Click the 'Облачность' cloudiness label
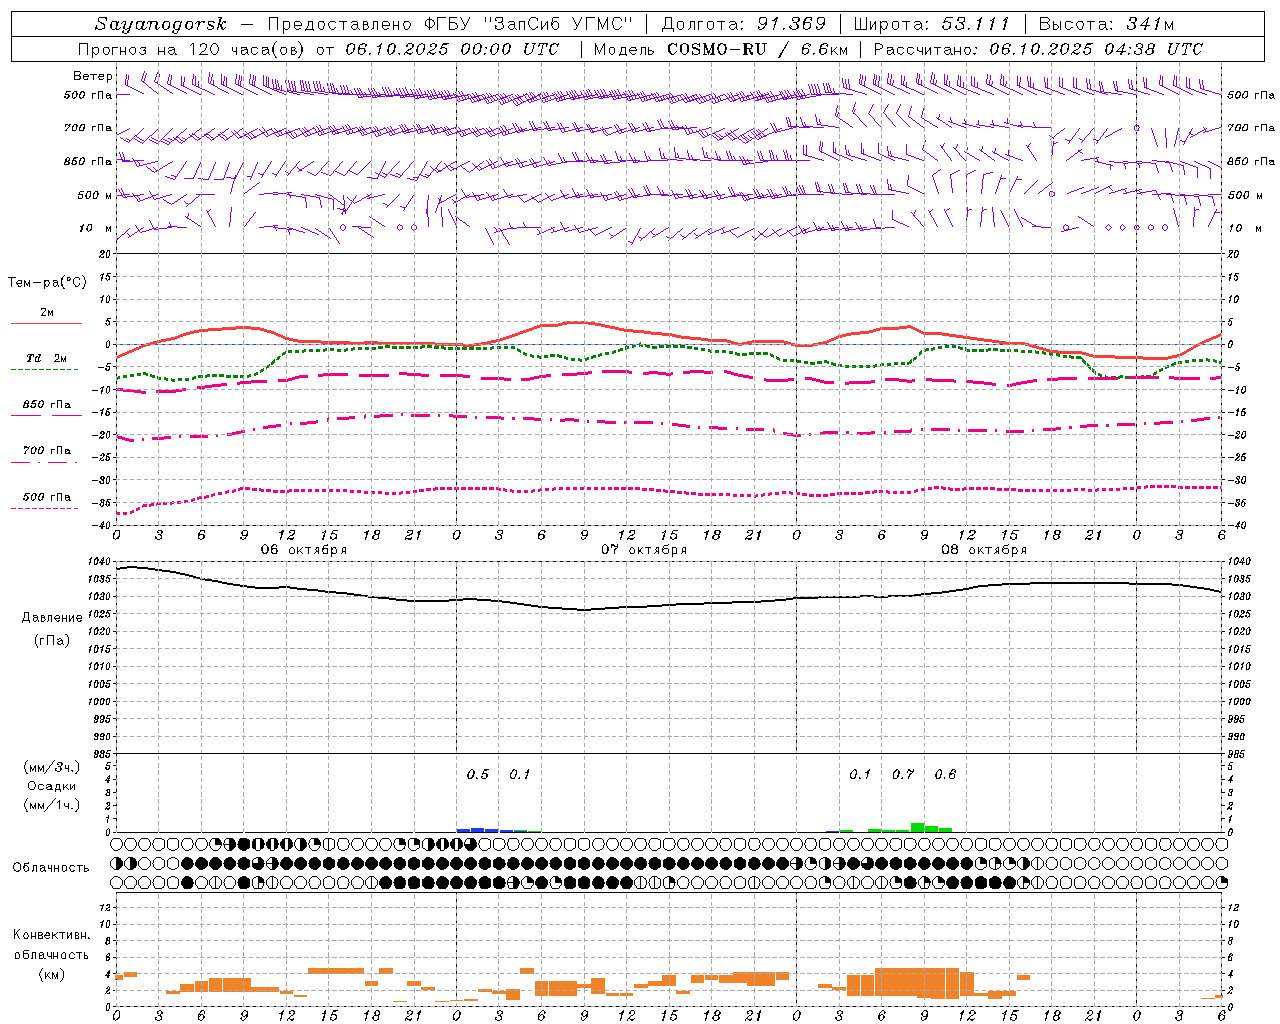The width and height of the screenshot is (1280, 1024). coord(51,868)
